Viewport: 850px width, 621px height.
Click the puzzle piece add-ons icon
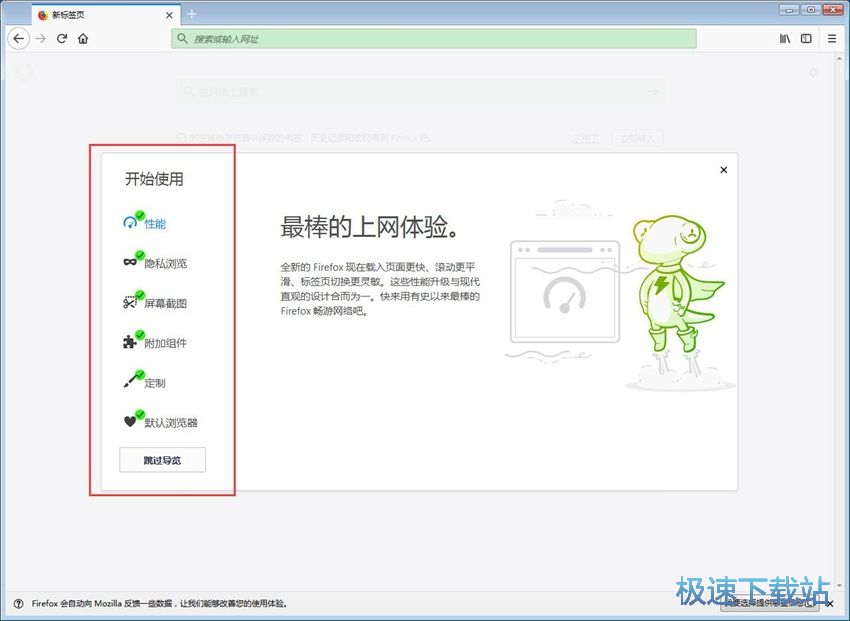[x=130, y=342]
